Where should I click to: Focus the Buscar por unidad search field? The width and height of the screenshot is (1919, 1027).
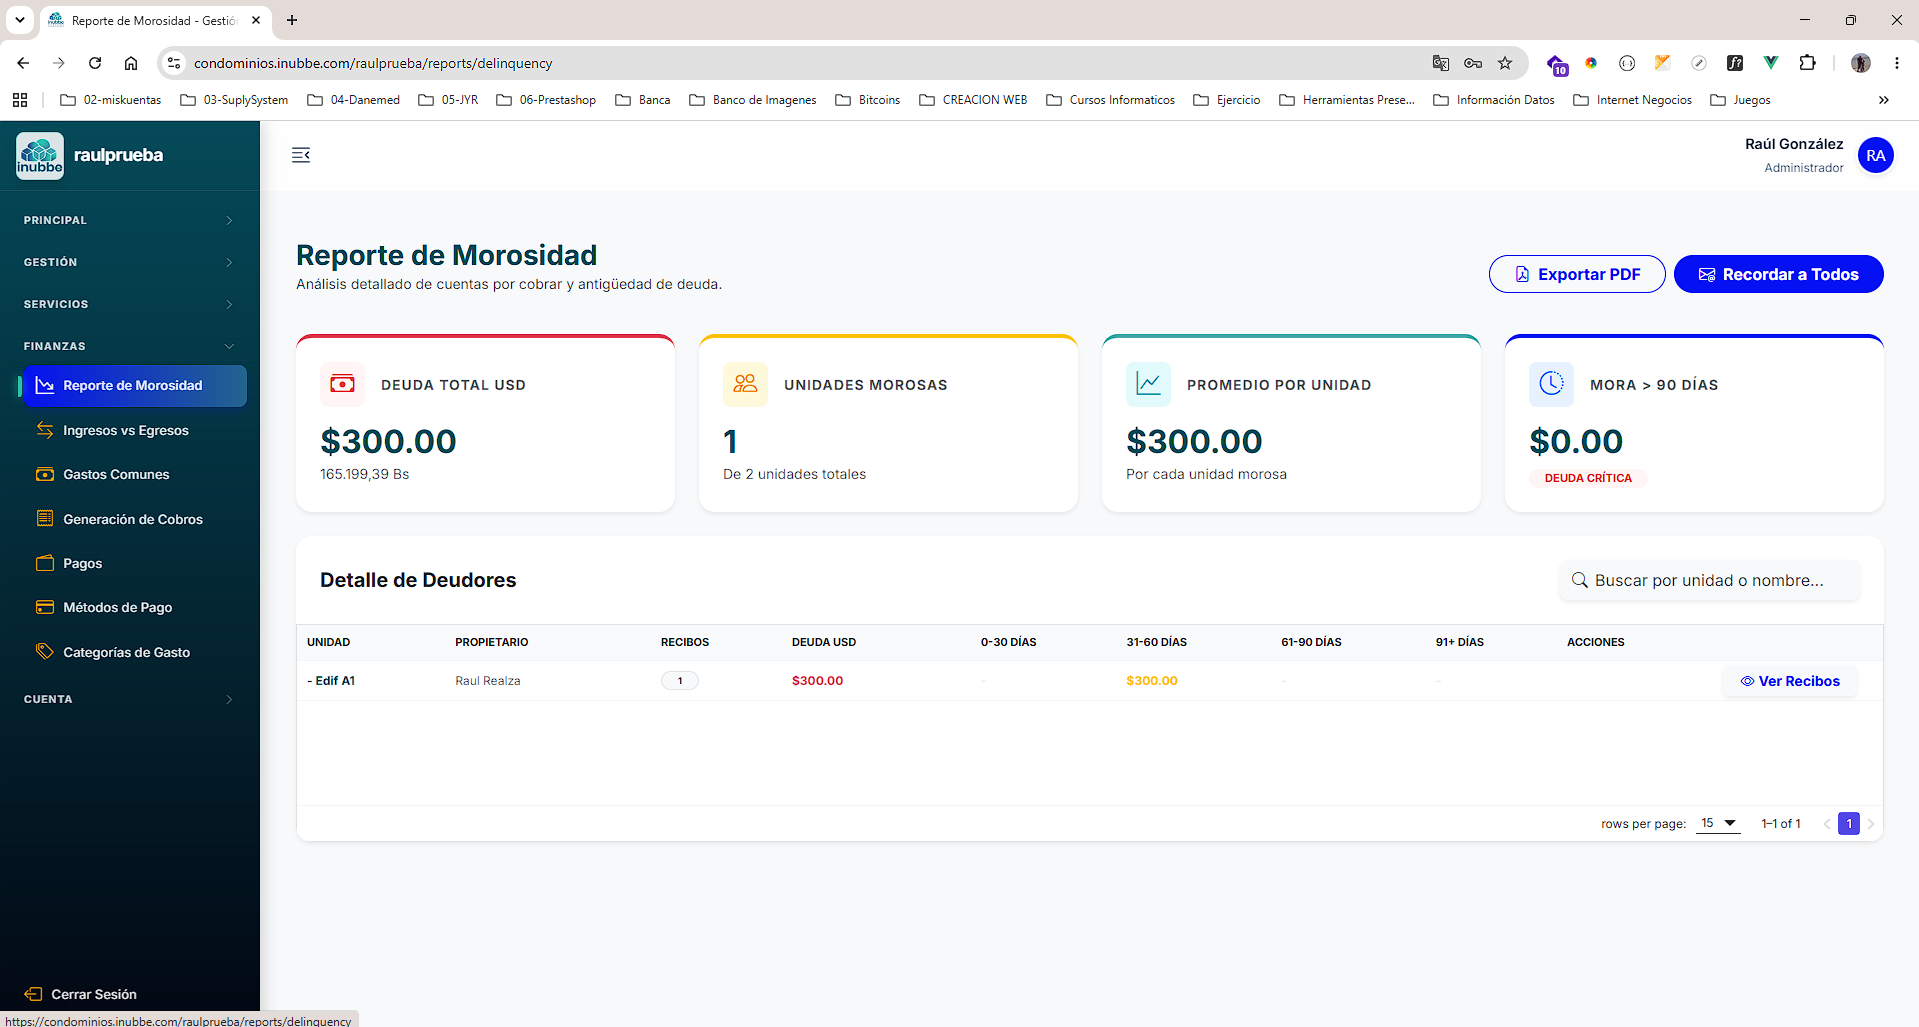tap(1709, 580)
